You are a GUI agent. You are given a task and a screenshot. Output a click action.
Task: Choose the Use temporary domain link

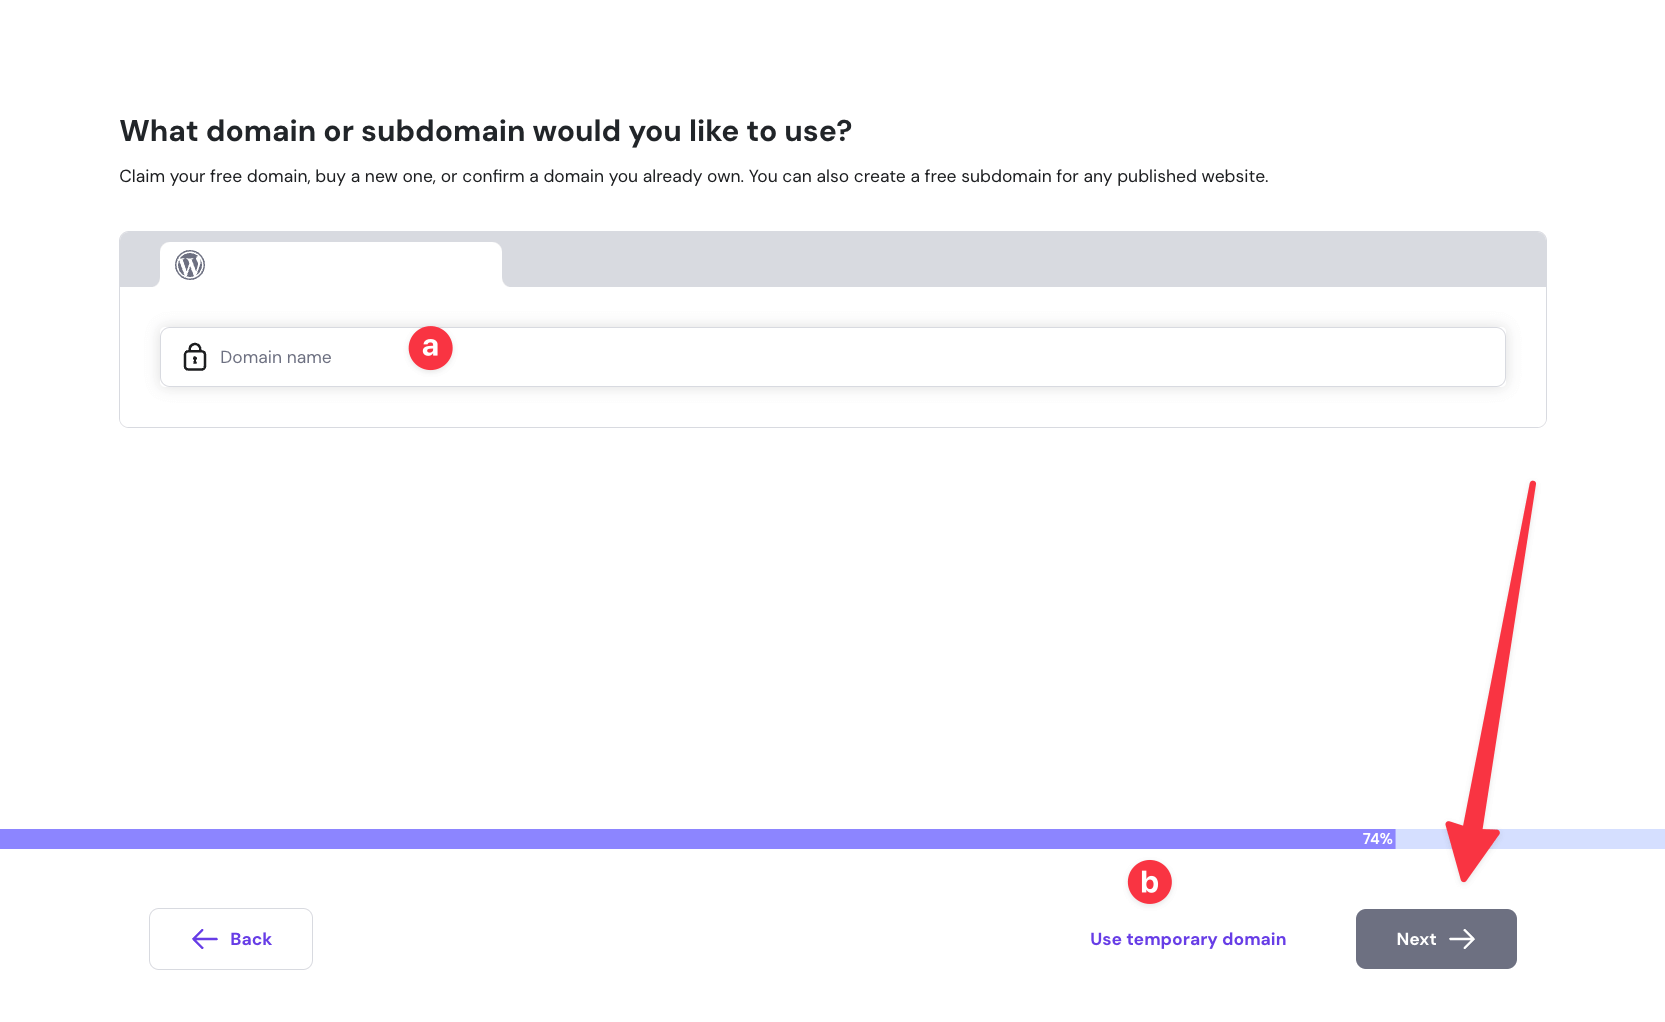1188,939
